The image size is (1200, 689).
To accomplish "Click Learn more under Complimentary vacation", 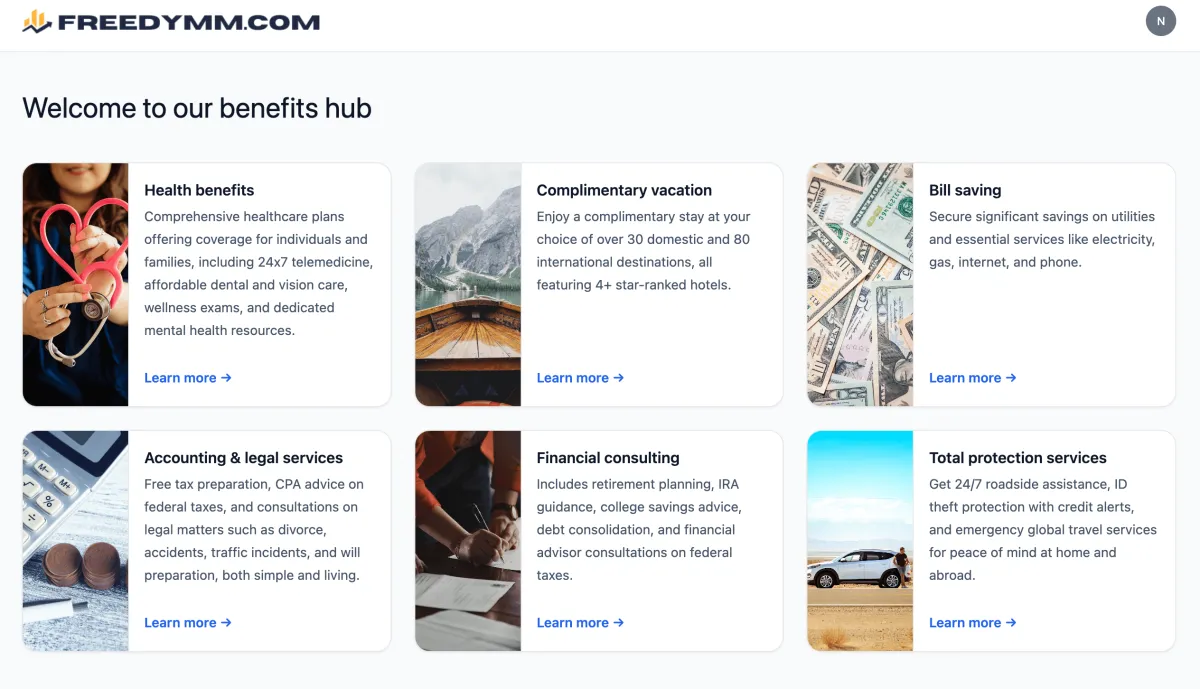I will click(x=580, y=378).
